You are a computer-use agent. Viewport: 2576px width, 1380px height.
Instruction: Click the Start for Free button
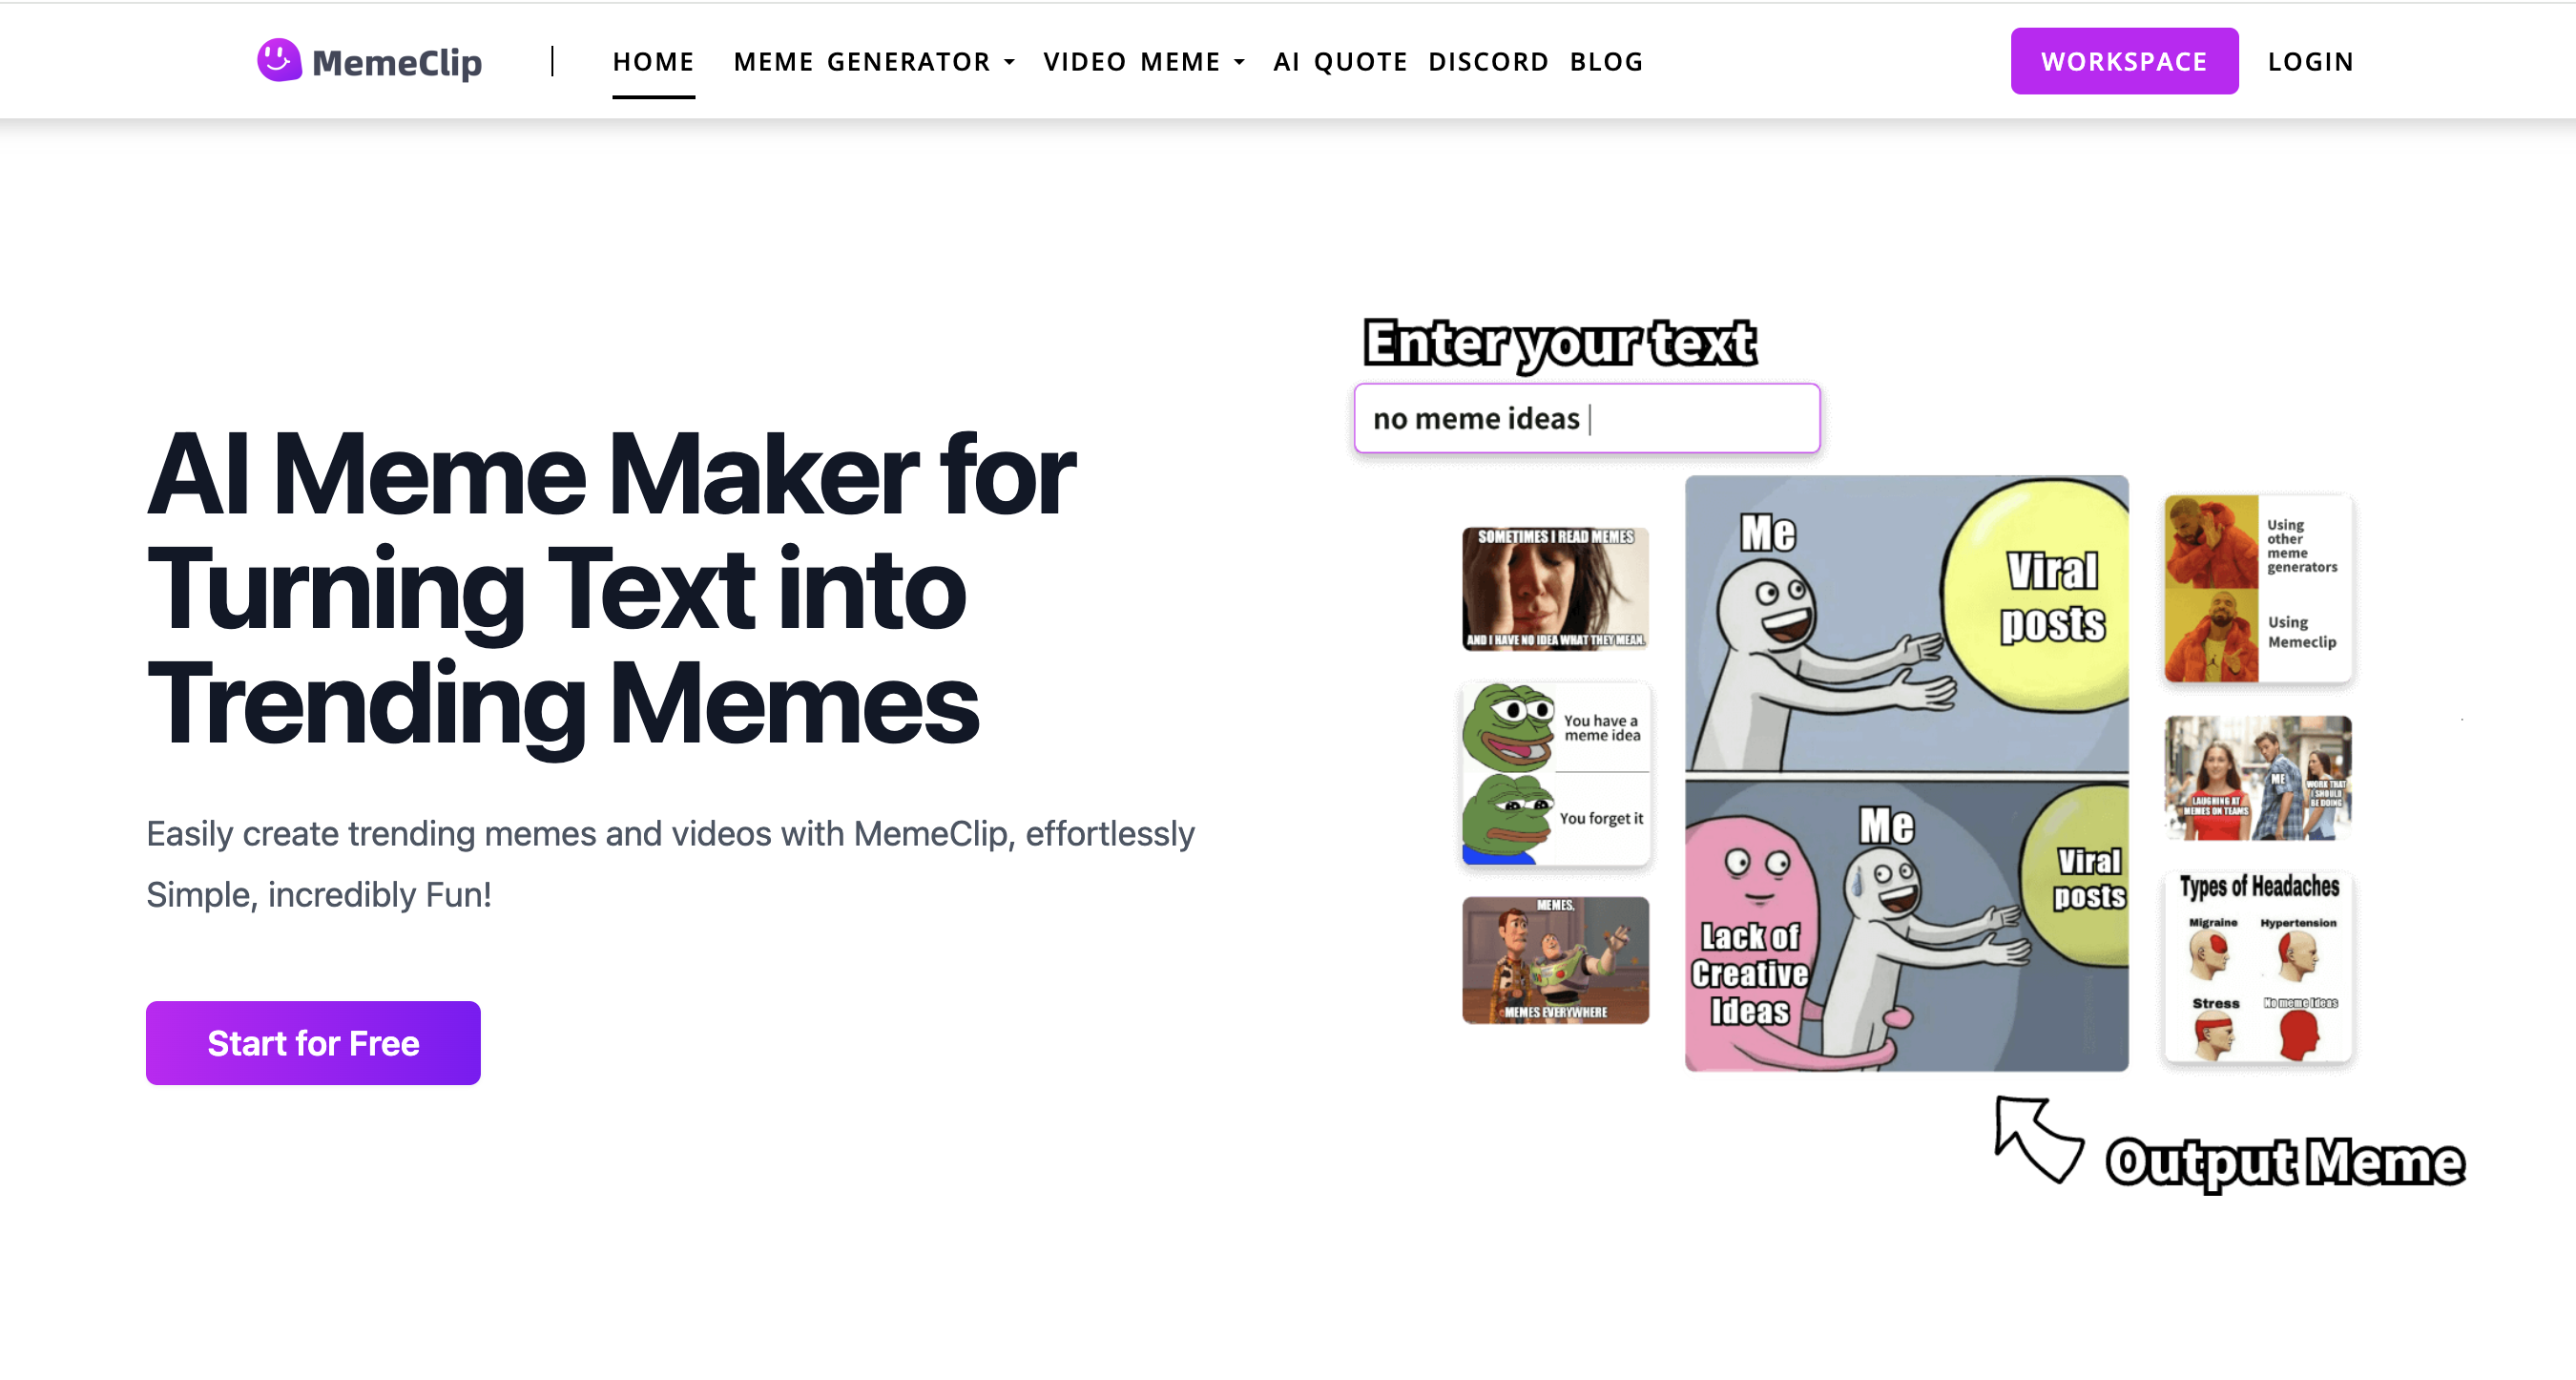pyautogui.click(x=313, y=1042)
